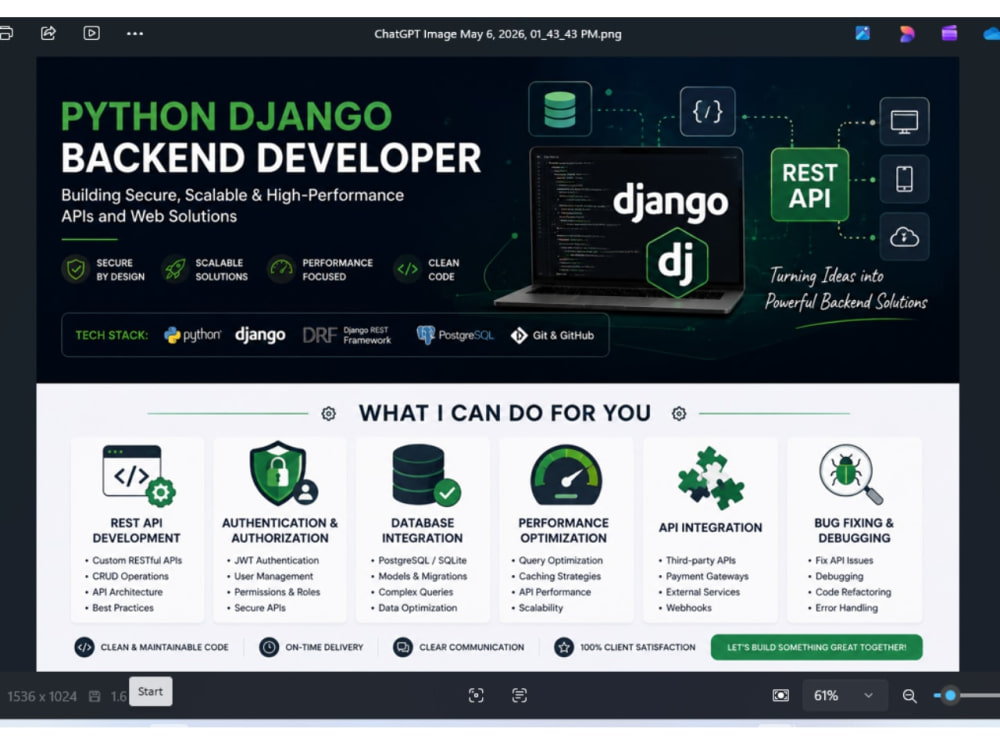Click the database stack with checkmark illustration
This screenshot has height=750, width=1000.
click(426, 475)
